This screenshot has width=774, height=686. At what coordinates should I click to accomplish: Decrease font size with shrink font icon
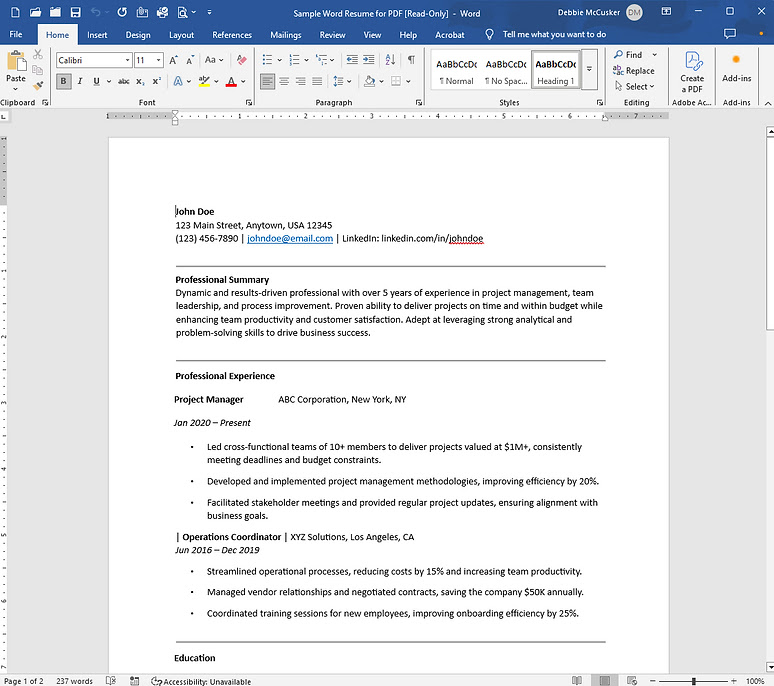coord(190,60)
